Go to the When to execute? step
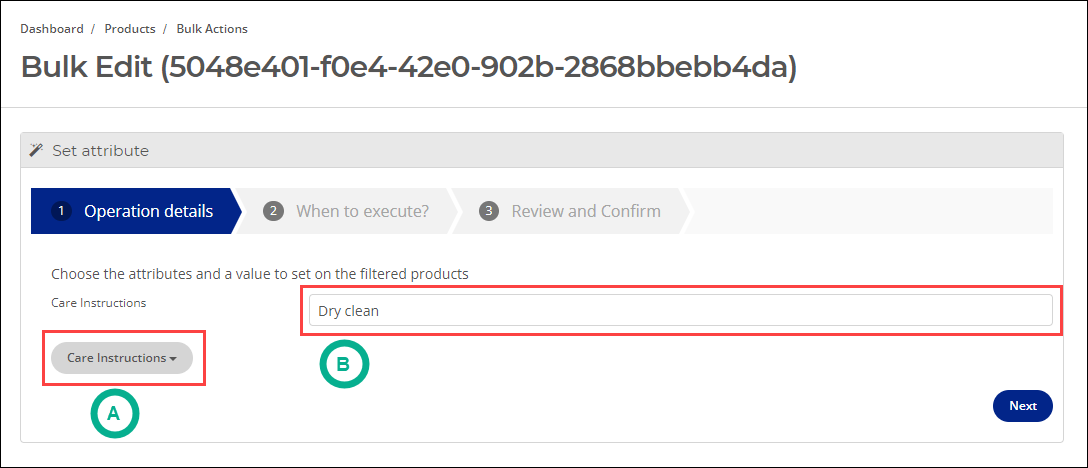The image size is (1088, 468). [x=347, y=211]
